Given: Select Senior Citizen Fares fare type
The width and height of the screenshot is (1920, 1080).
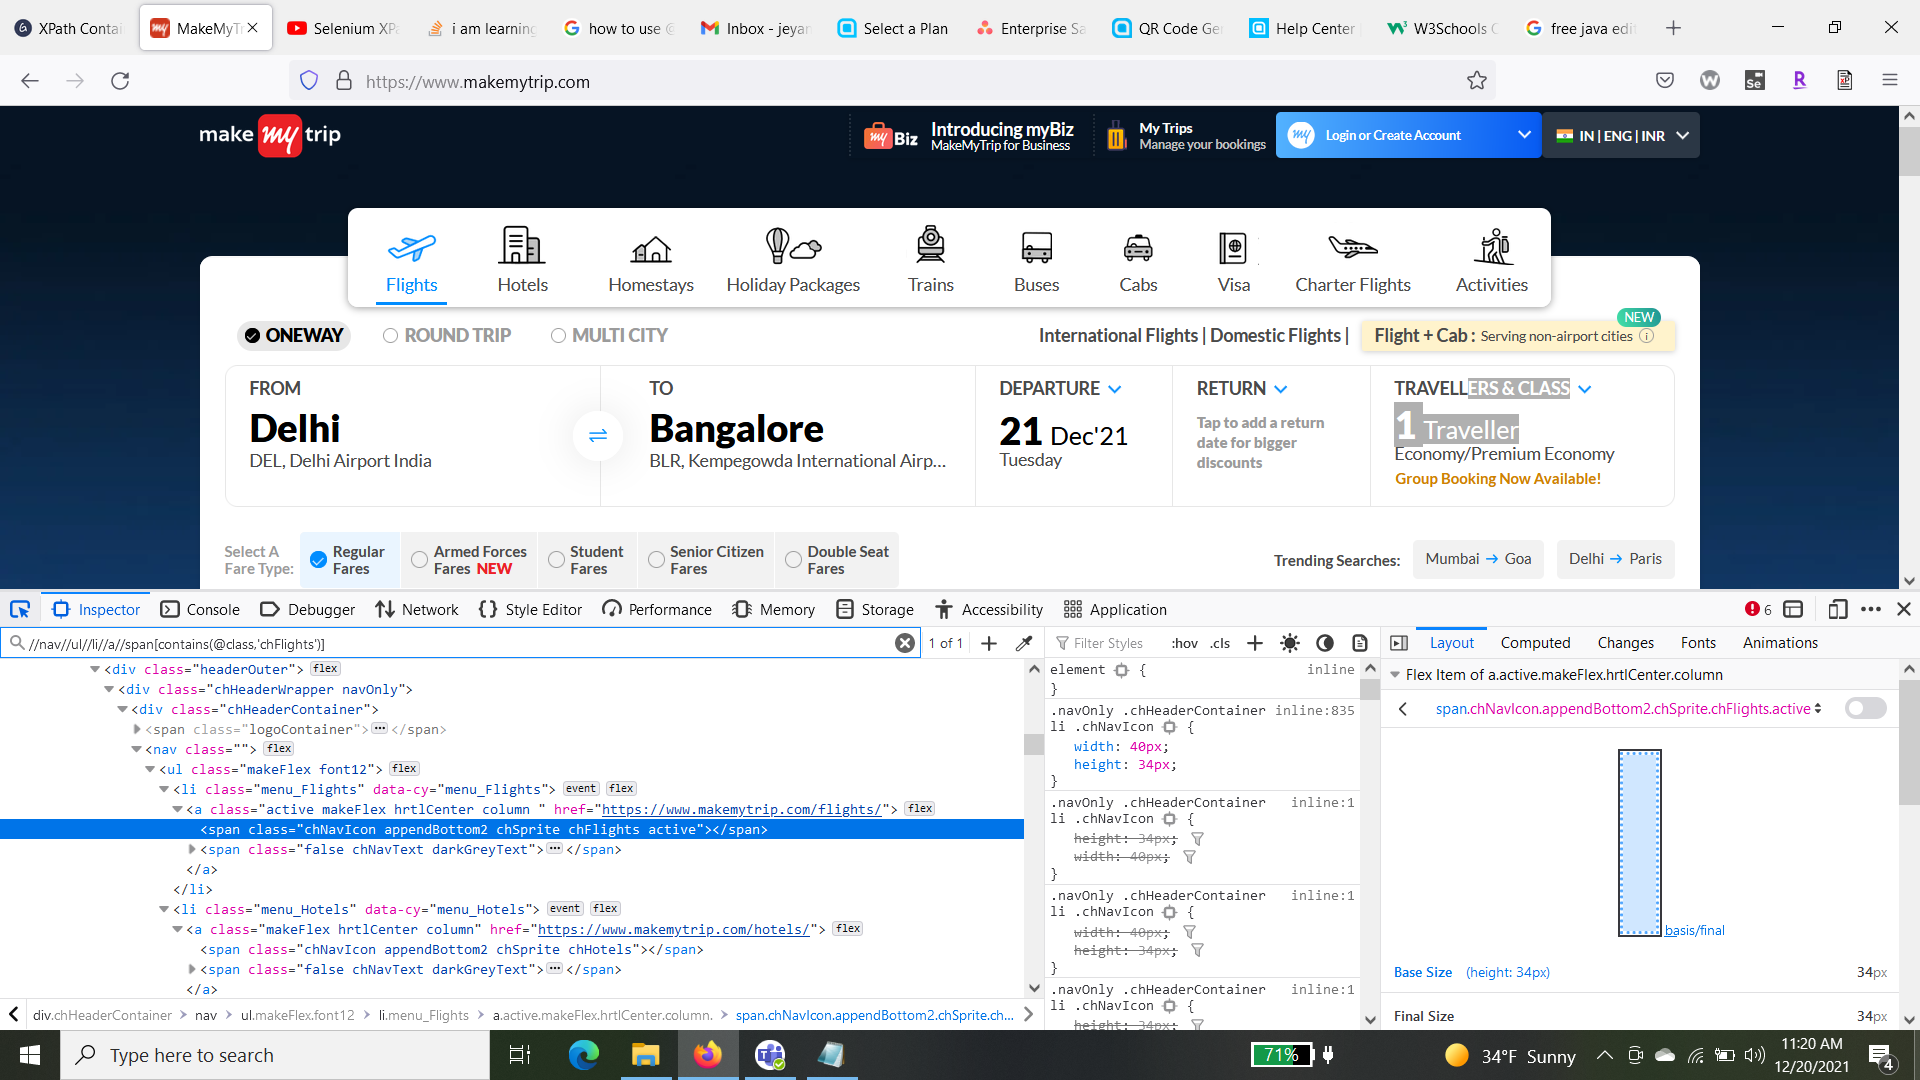Looking at the screenshot, I should click(706, 560).
